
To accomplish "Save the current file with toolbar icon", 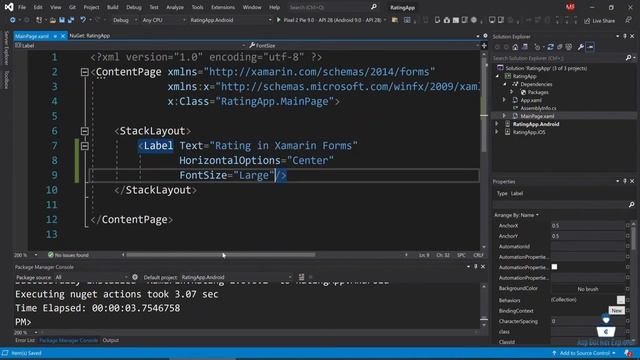I will tap(62, 20).
